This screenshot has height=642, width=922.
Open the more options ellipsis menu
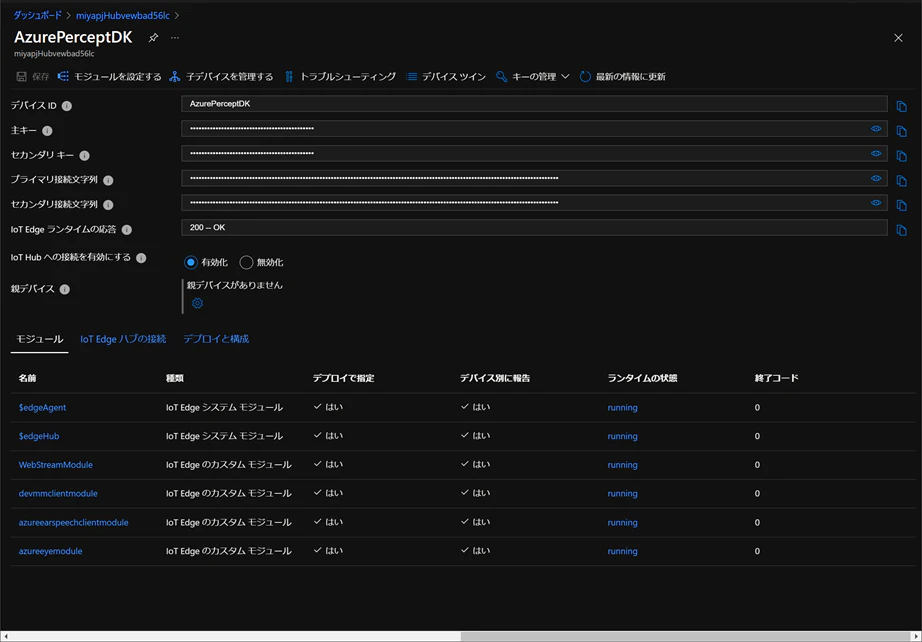[x=175, y=38]
